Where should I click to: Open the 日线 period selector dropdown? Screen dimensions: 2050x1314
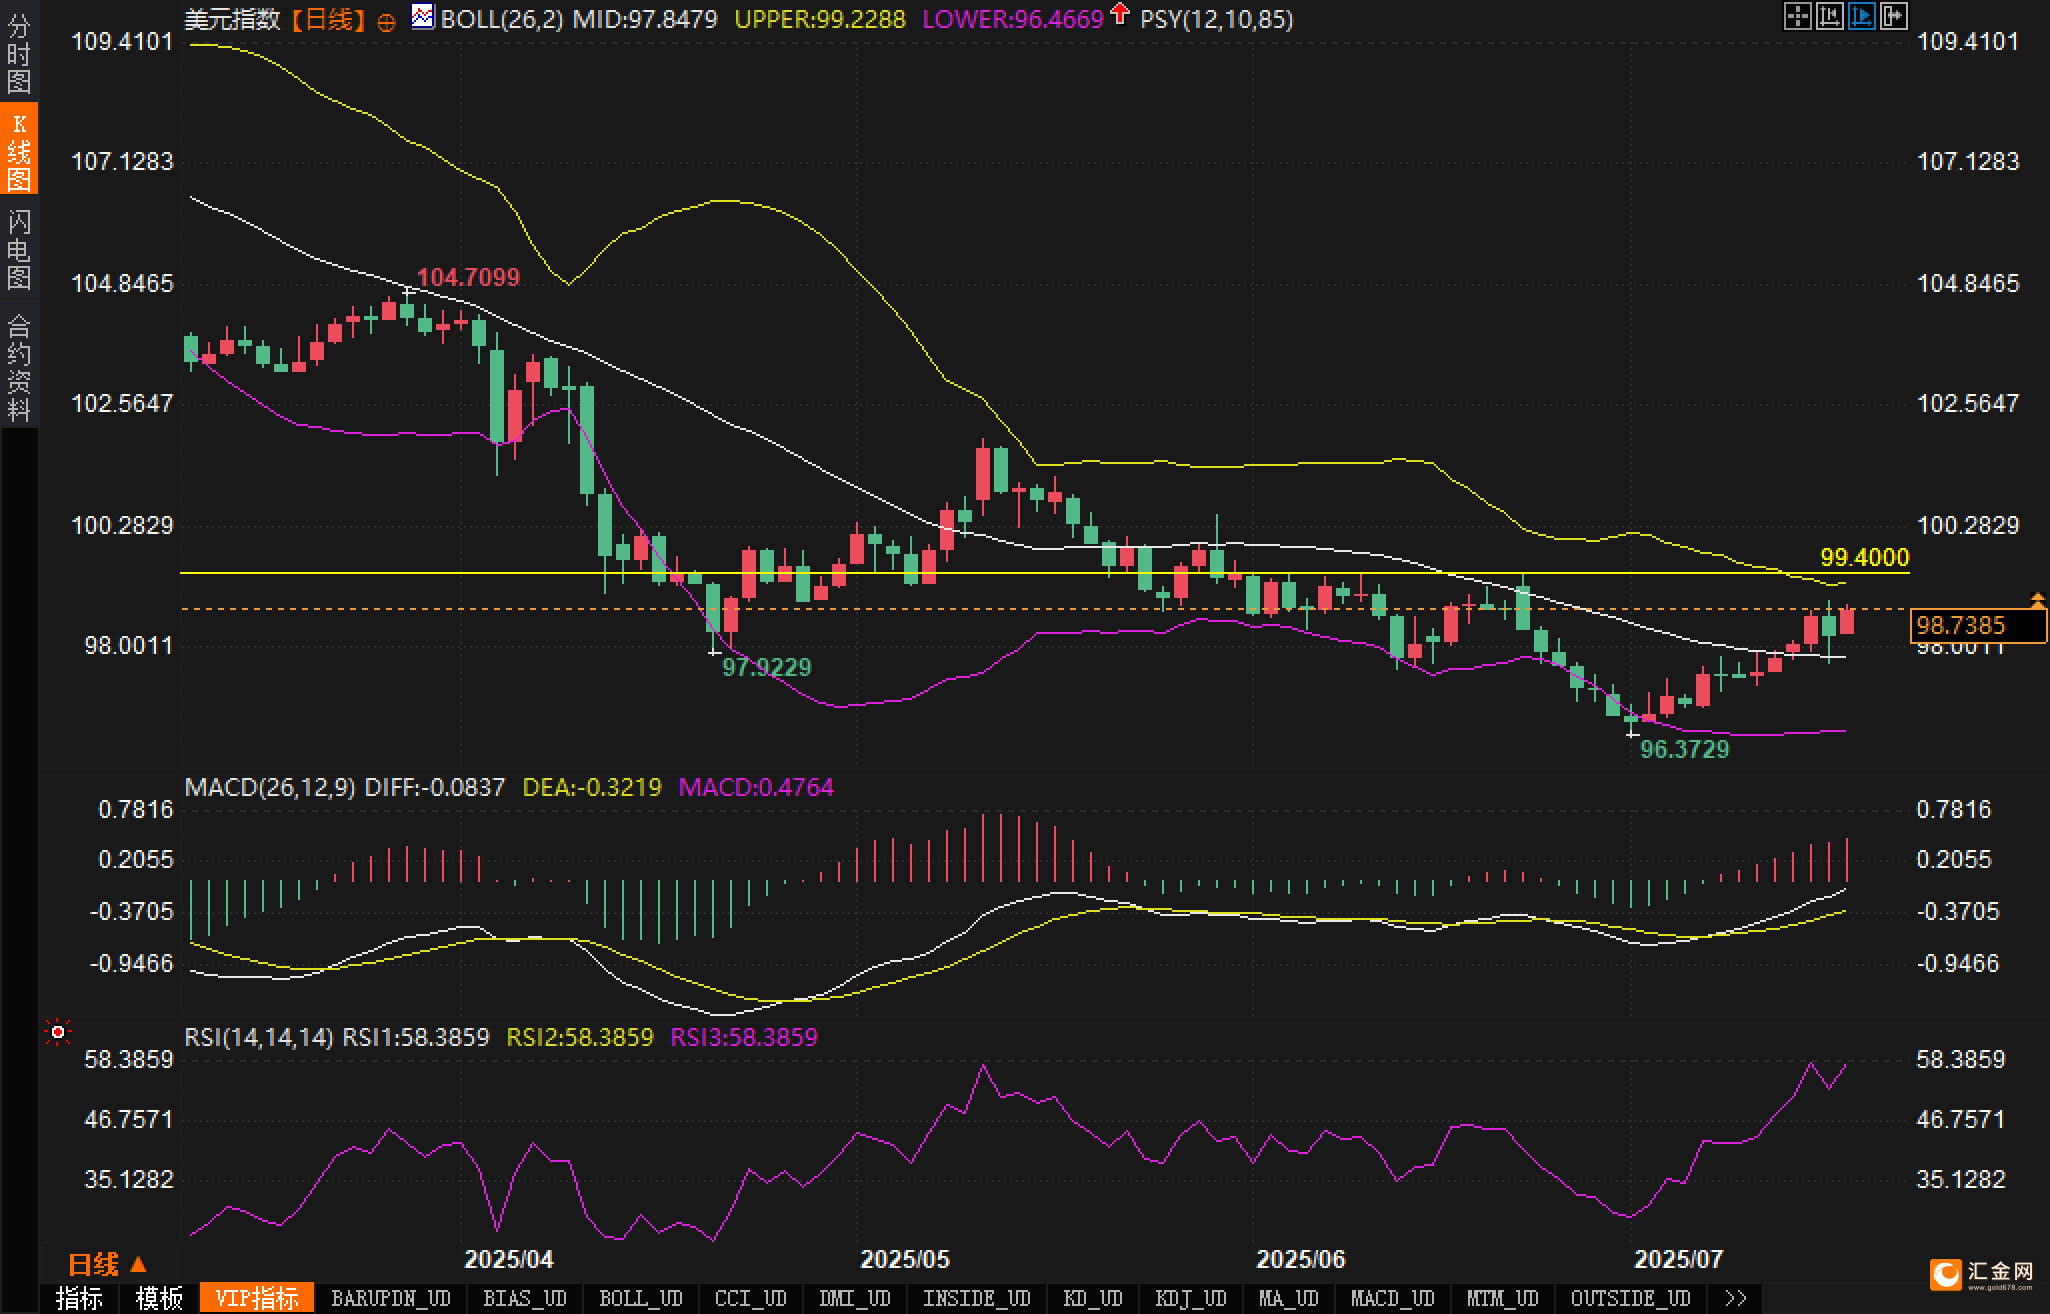pos(108,1265)
